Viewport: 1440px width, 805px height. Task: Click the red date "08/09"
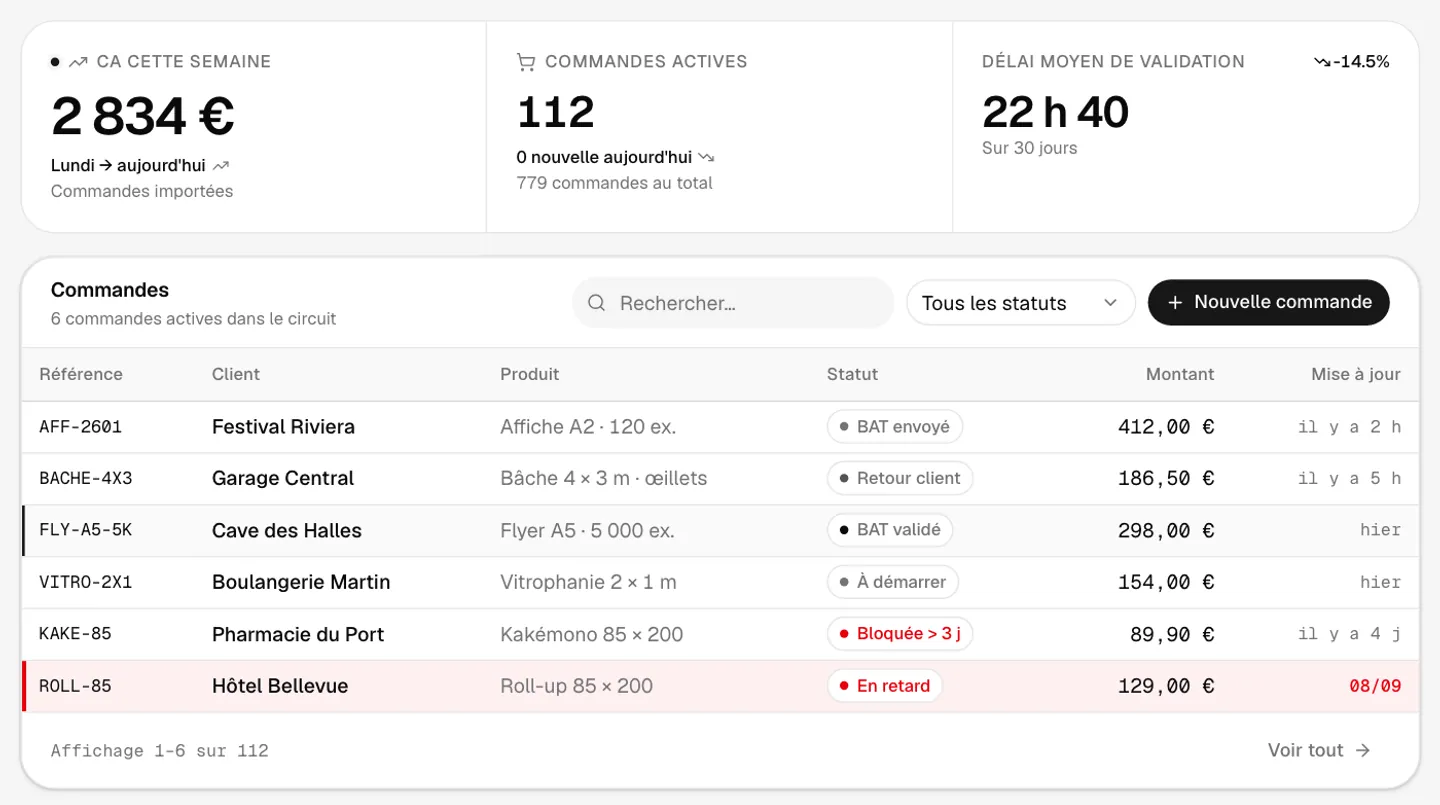1375,686
